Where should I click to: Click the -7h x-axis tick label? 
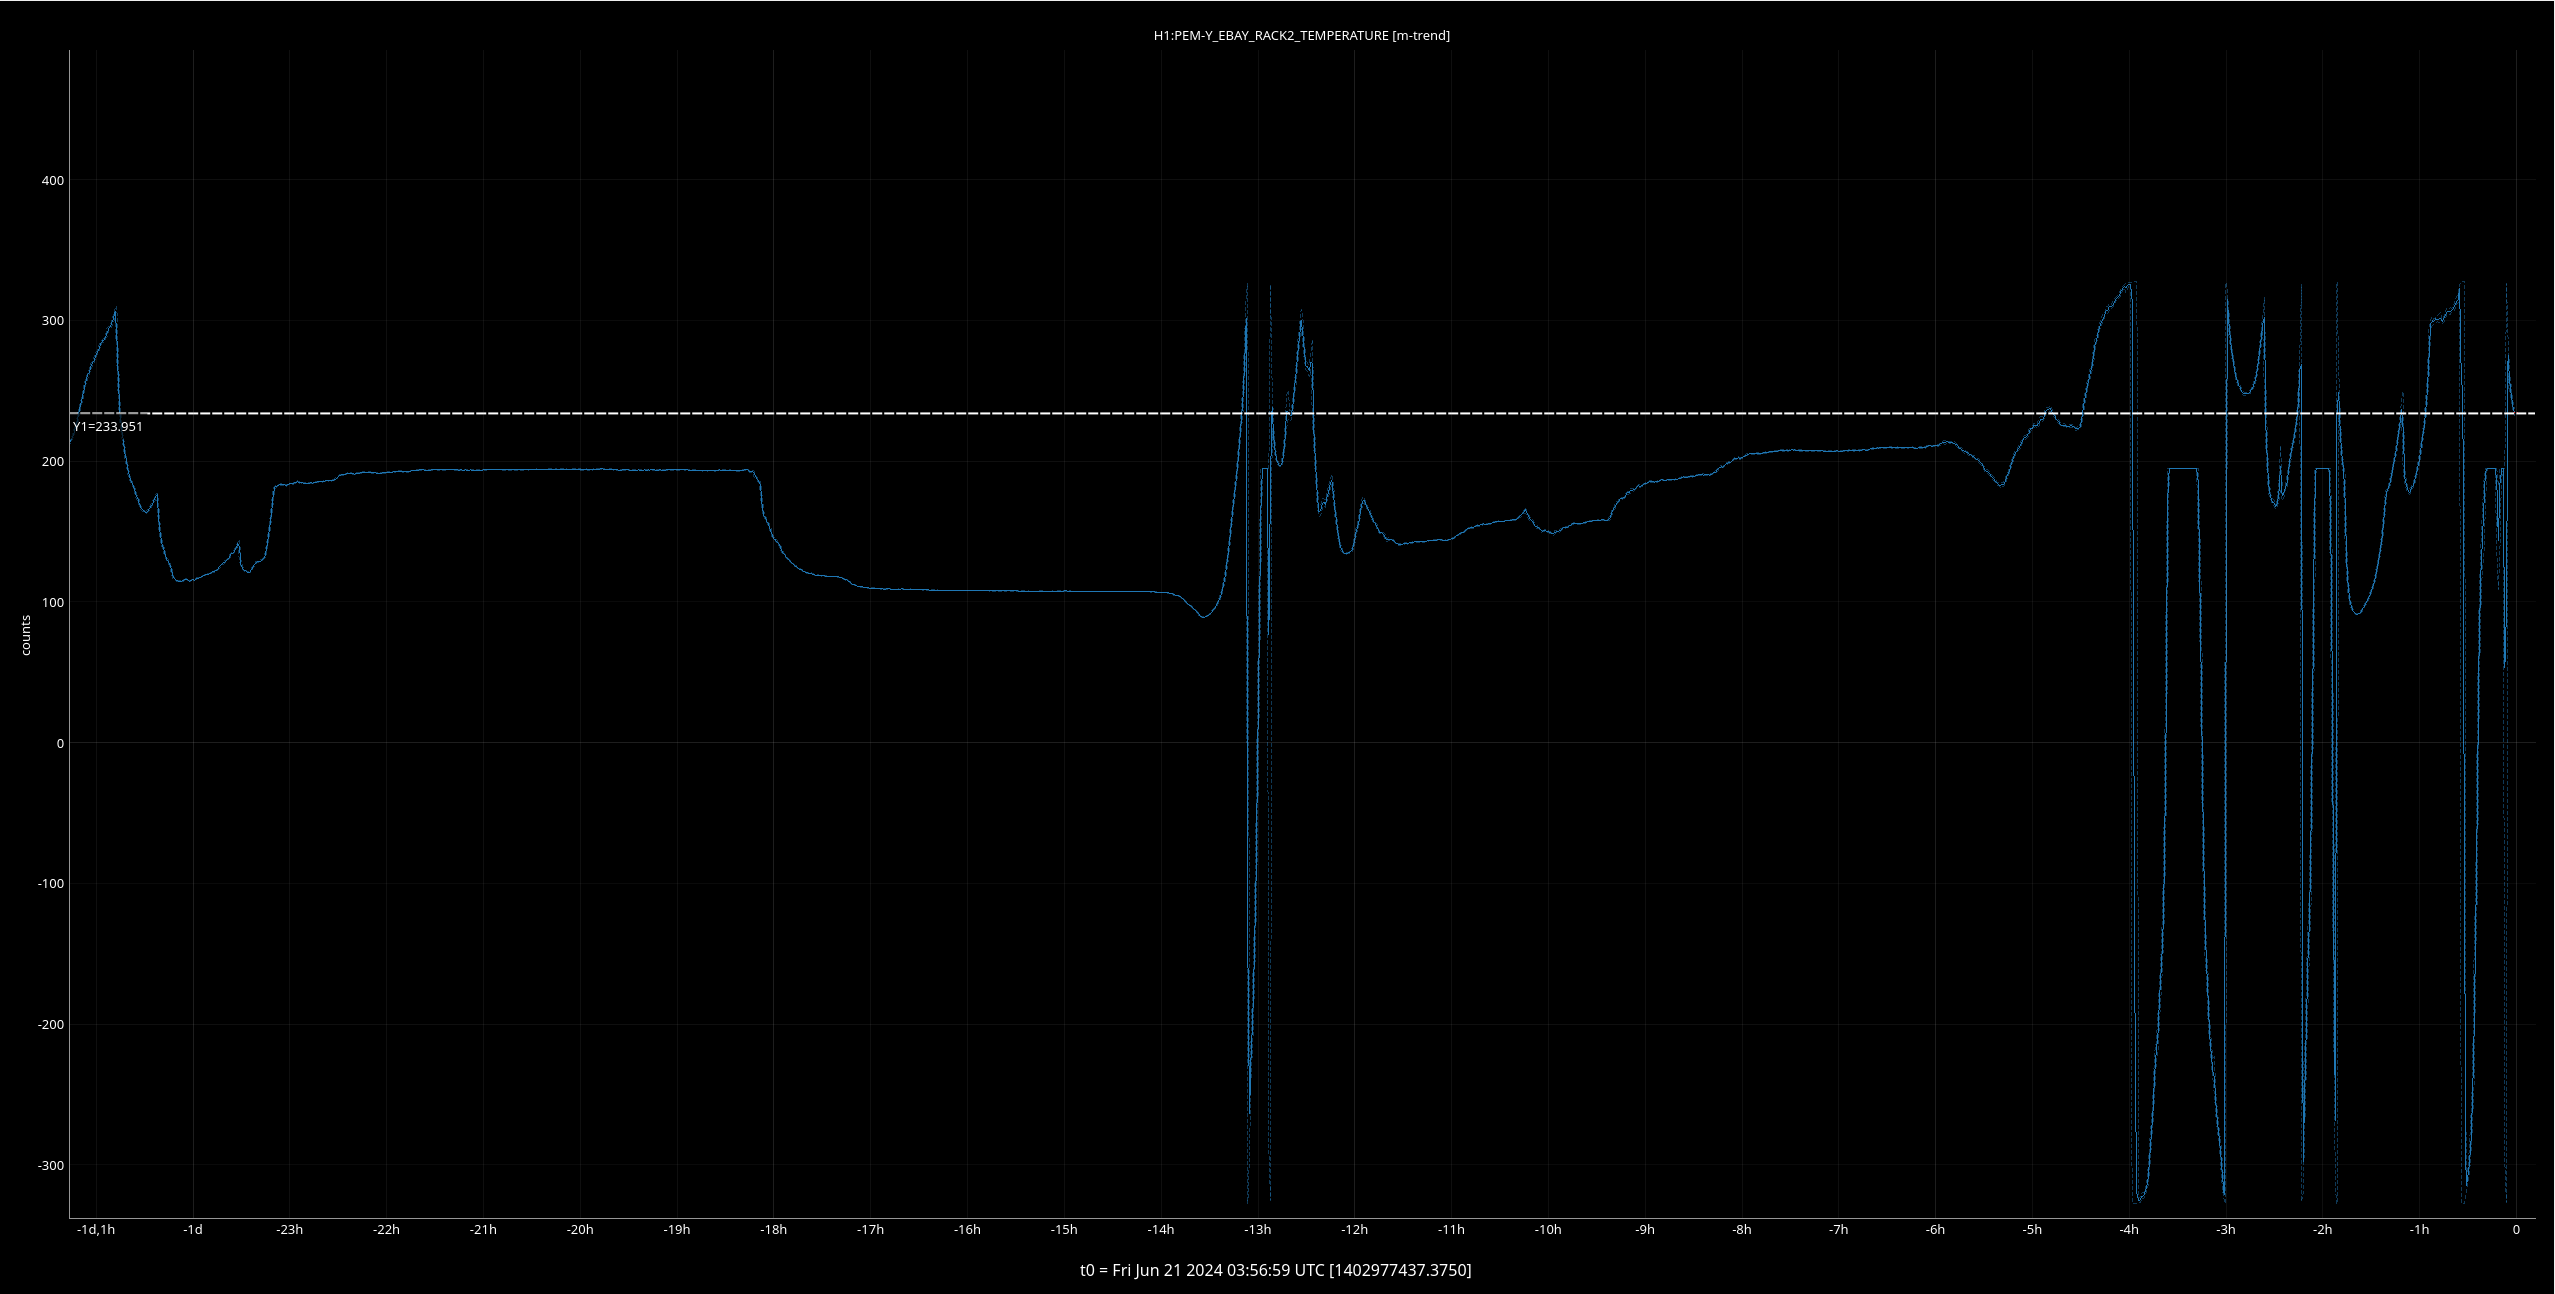click(x=1839, y=1229)
